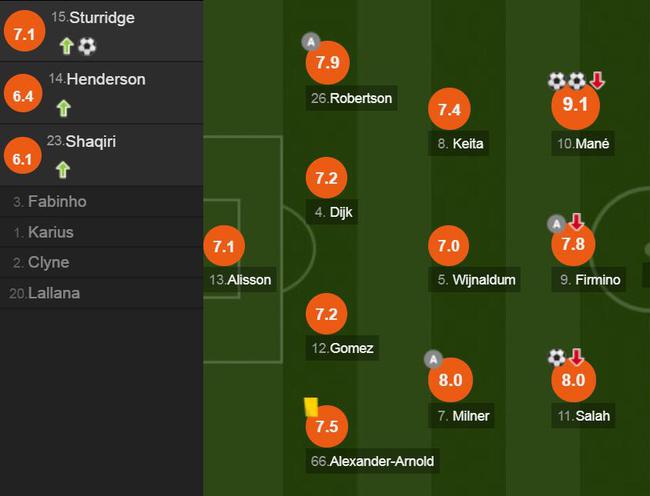Click the green substitution arrow under Shaqiri

[x=63, y=170]
